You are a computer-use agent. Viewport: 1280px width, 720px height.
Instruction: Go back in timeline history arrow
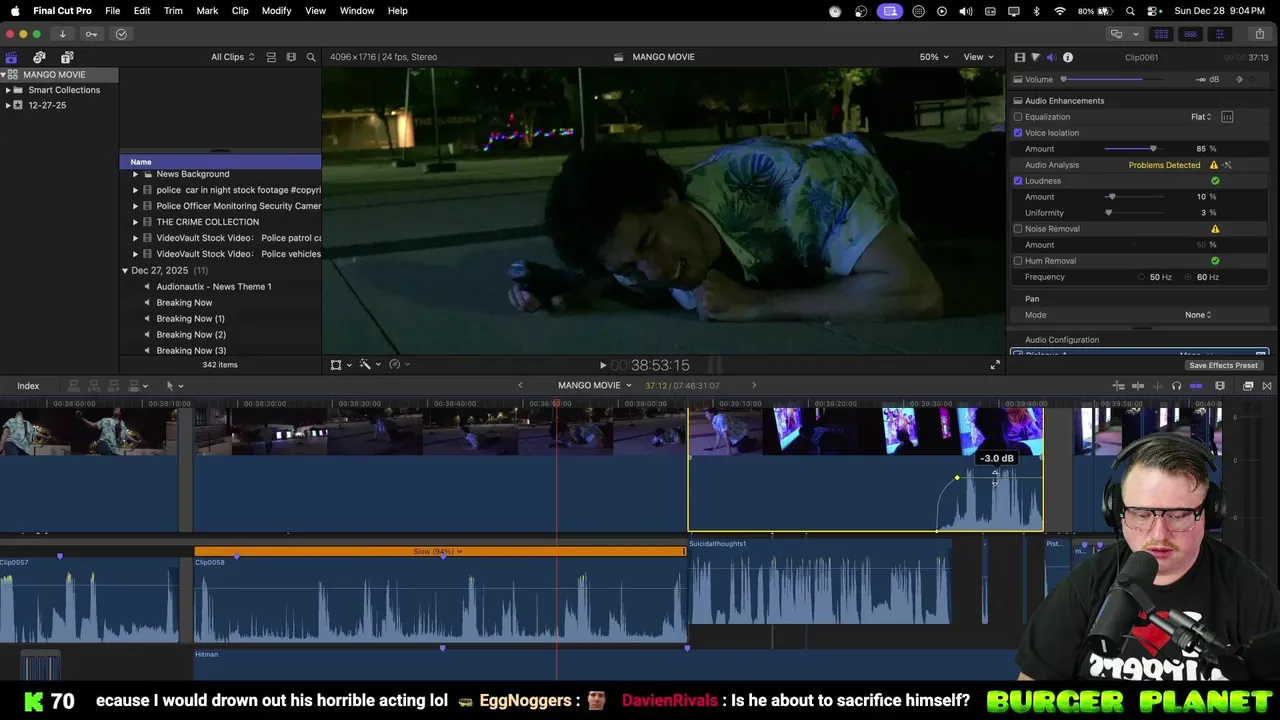tap(520, 386)
